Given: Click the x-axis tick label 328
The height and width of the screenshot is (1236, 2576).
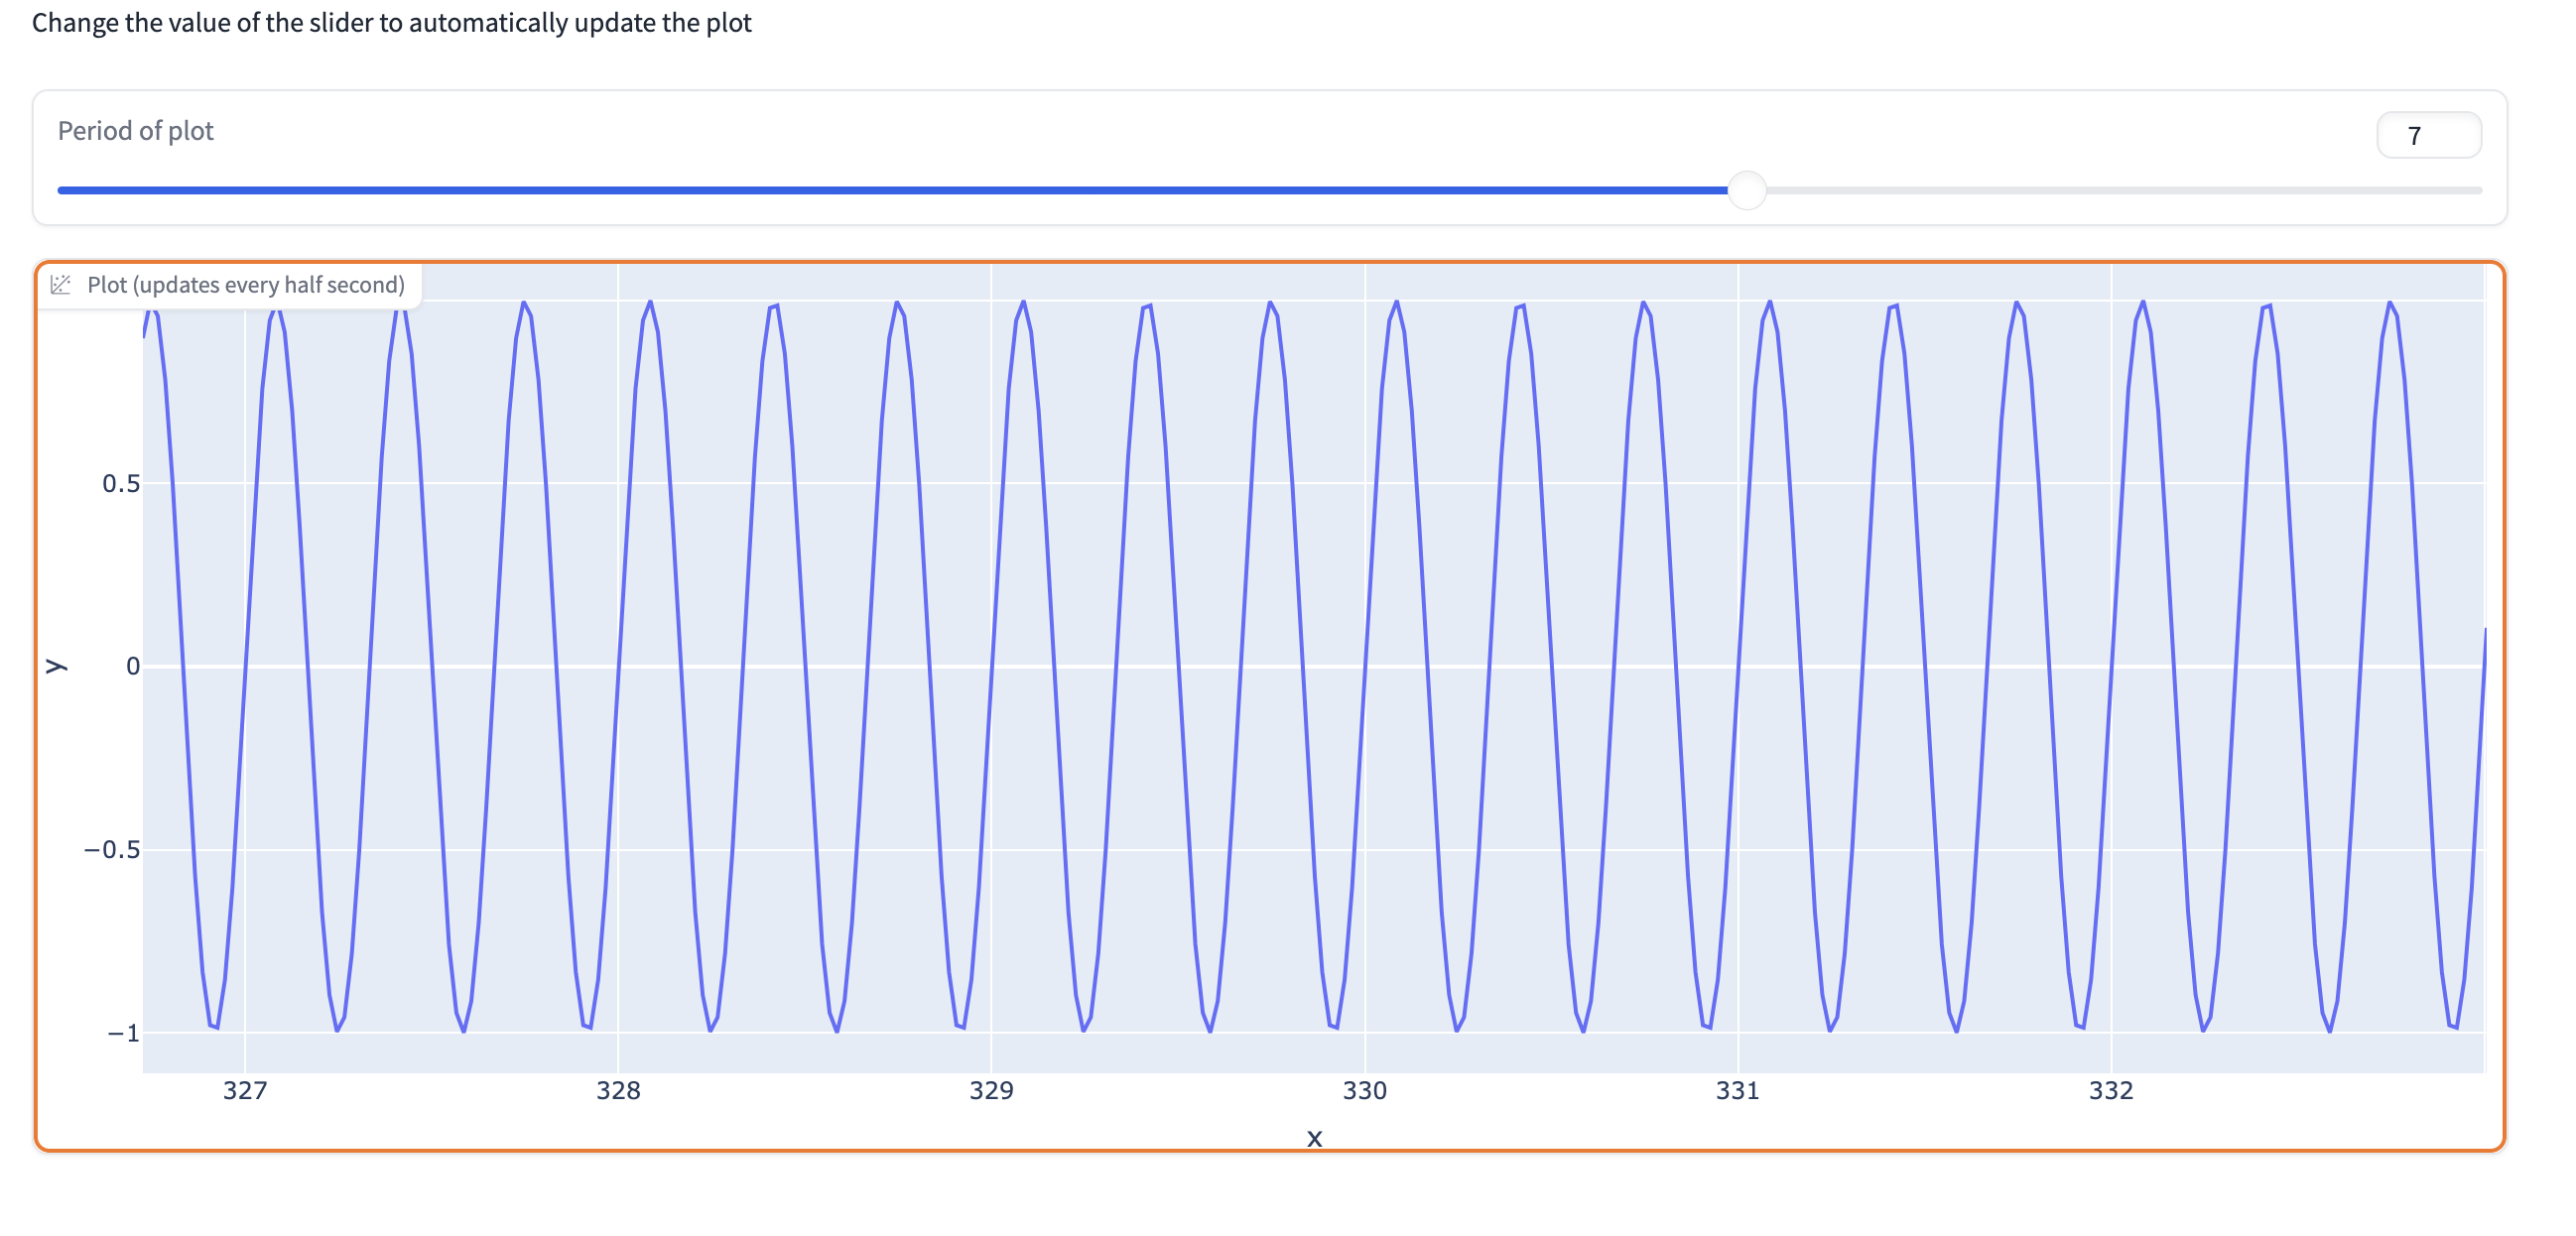Looking at the screenshot, I should pyautogui.click(x=618, y=1091).
